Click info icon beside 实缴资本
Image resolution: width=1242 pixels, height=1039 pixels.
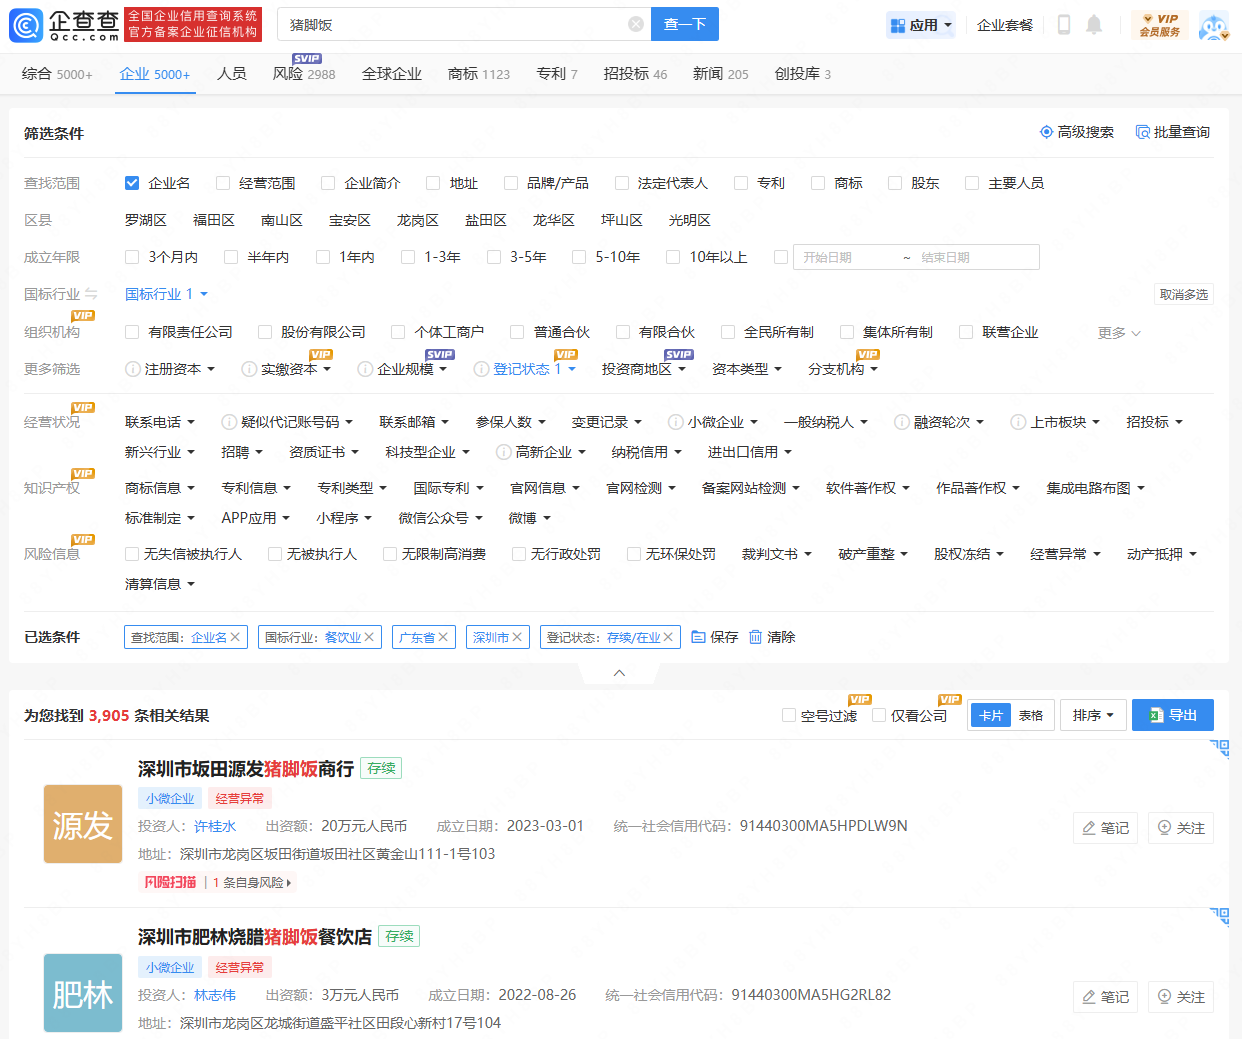pos(249,369)
